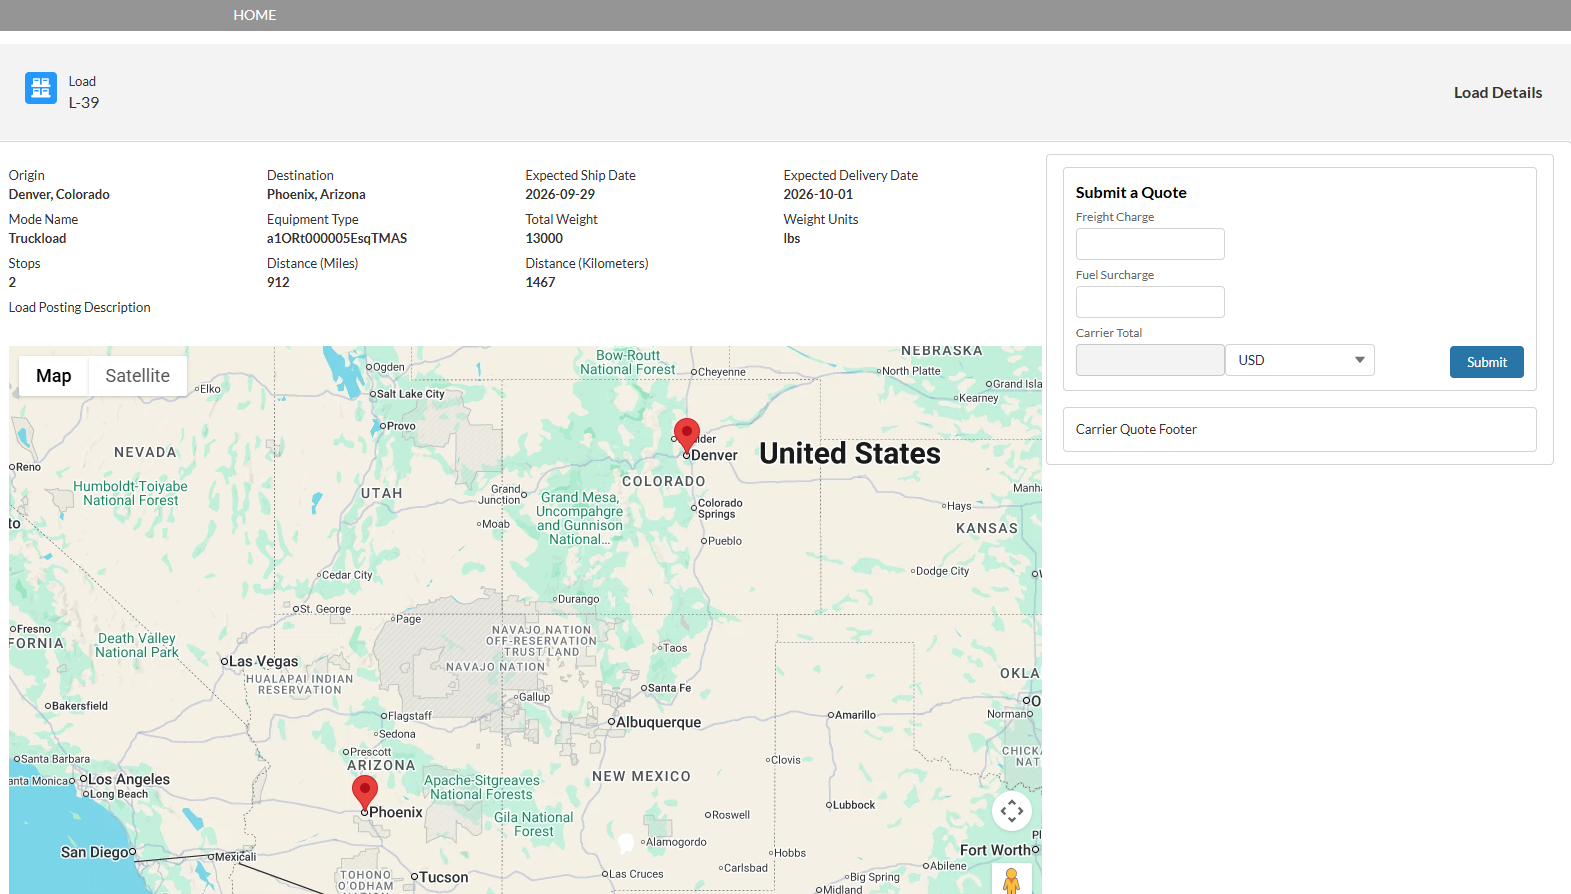The width and height of the screenshot is (1571, 894).
Task: Click the Salt Lake City map label
Action: tap(410, 394)
